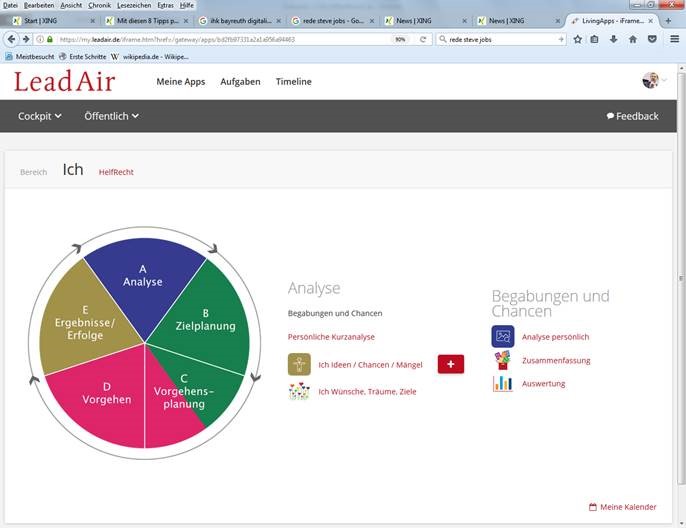Click the Zusammenfassung puzzle icon
Screen dimensions: 686x528
(502, 361)
